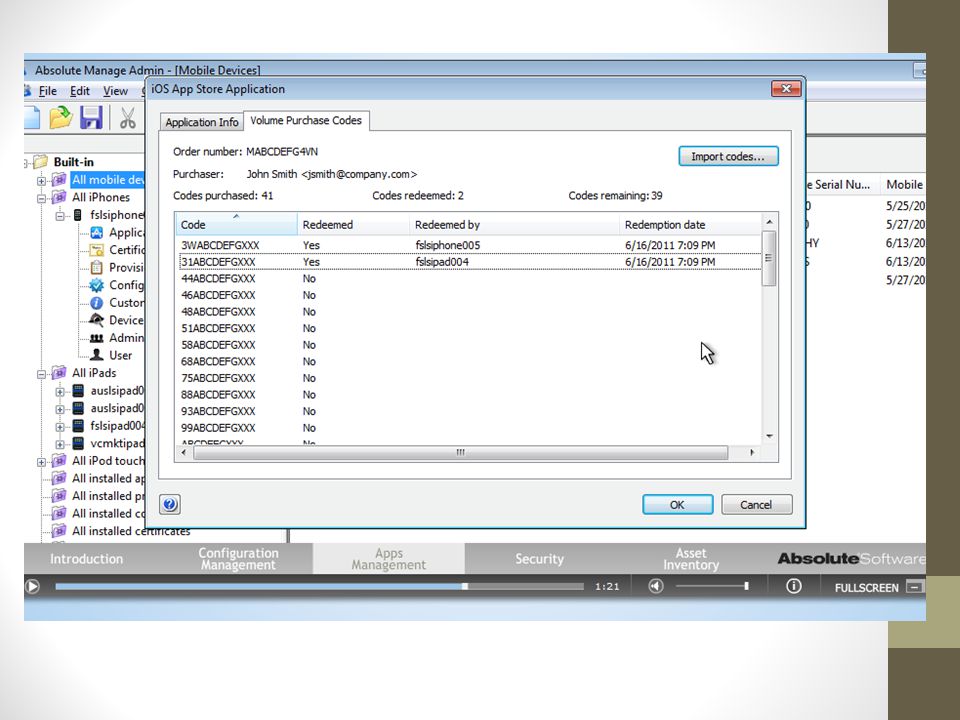
Task: Go to the Introduction video section
Action: [x=86, y=558]
